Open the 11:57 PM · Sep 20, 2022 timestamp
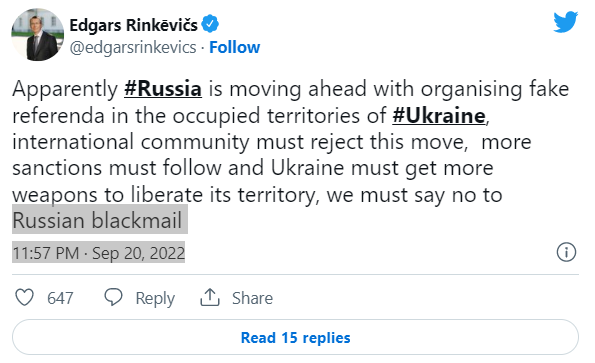The image size is (595, 363). pyautogui.click(x=99, y=253)
